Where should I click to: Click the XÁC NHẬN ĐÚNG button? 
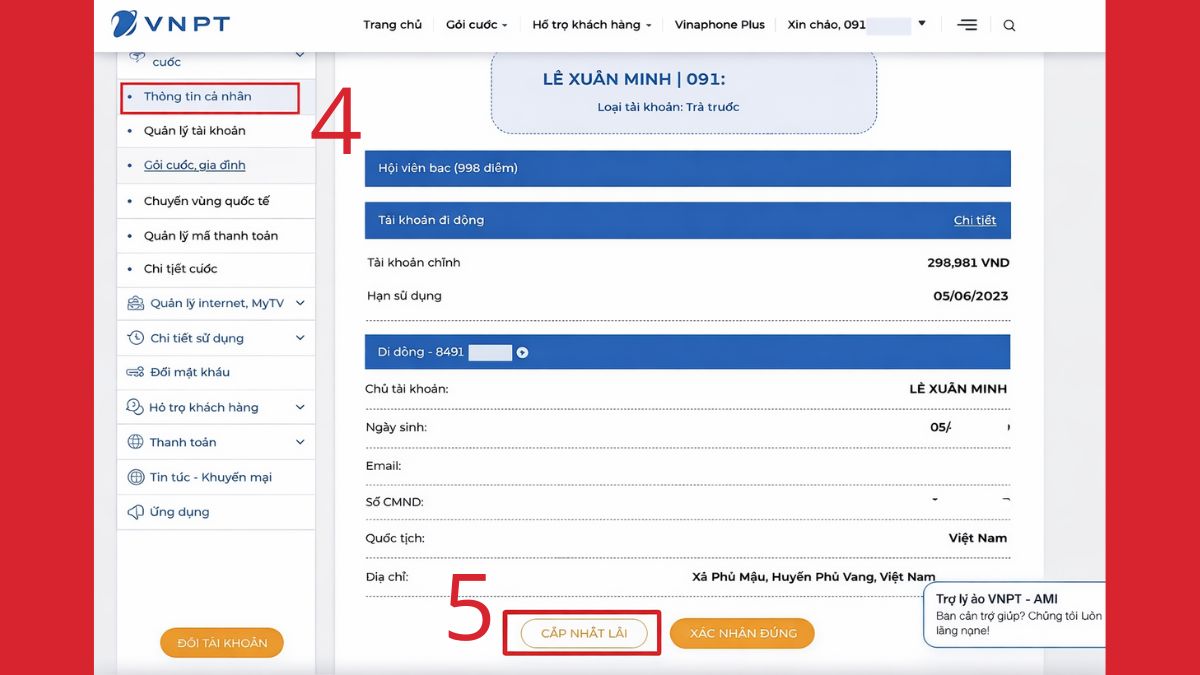tap(742, 633)
